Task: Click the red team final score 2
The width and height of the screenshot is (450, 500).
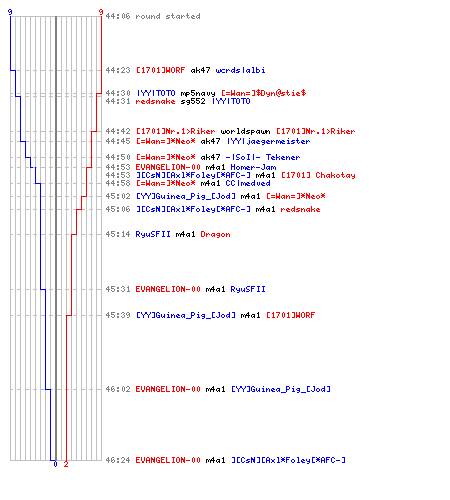Action: [x=66, y=464]
